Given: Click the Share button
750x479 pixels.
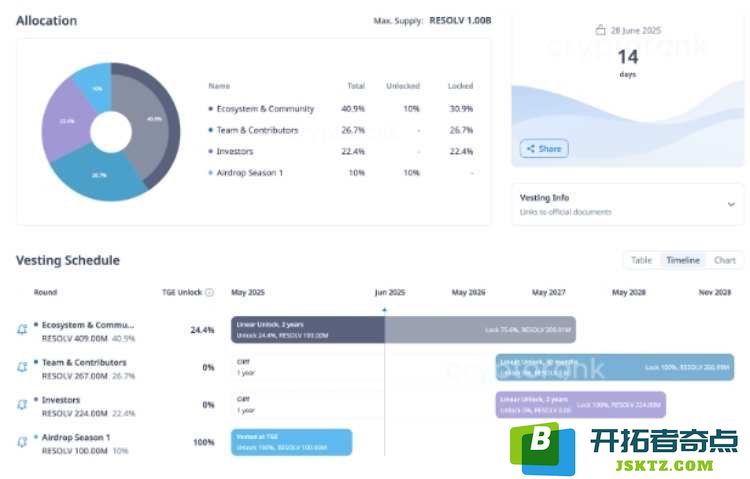Looking at the screenshot, I should pos(544,148).
